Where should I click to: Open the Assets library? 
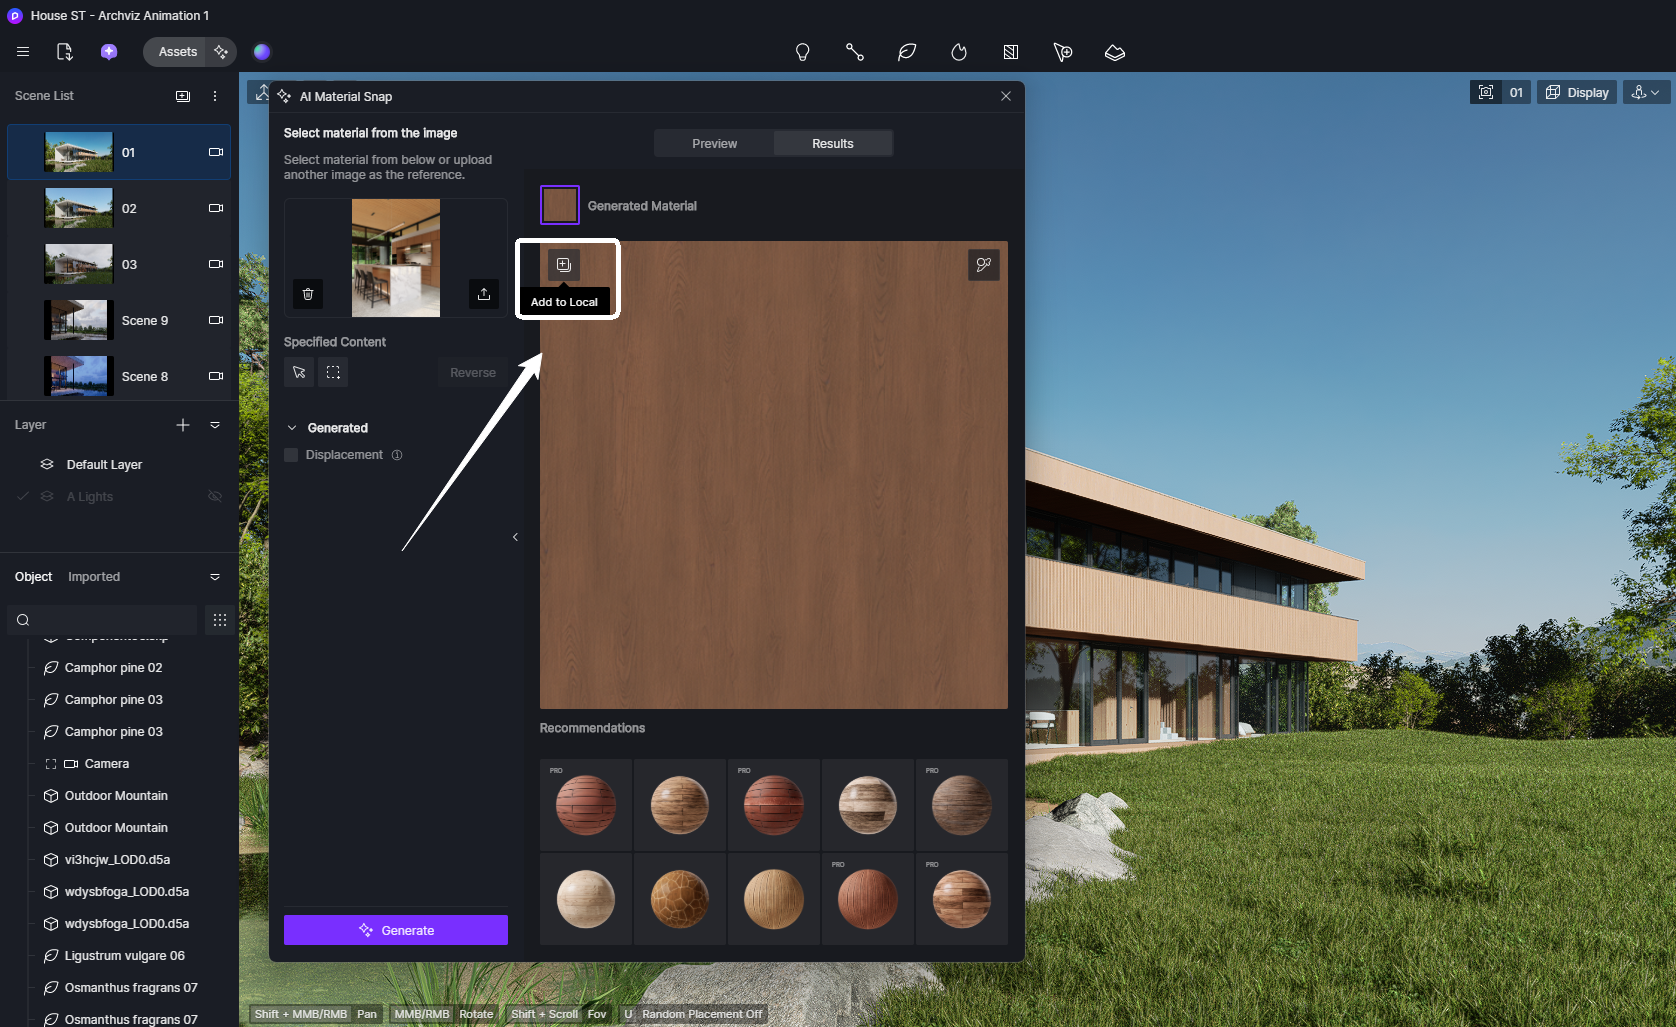(178, 52)
